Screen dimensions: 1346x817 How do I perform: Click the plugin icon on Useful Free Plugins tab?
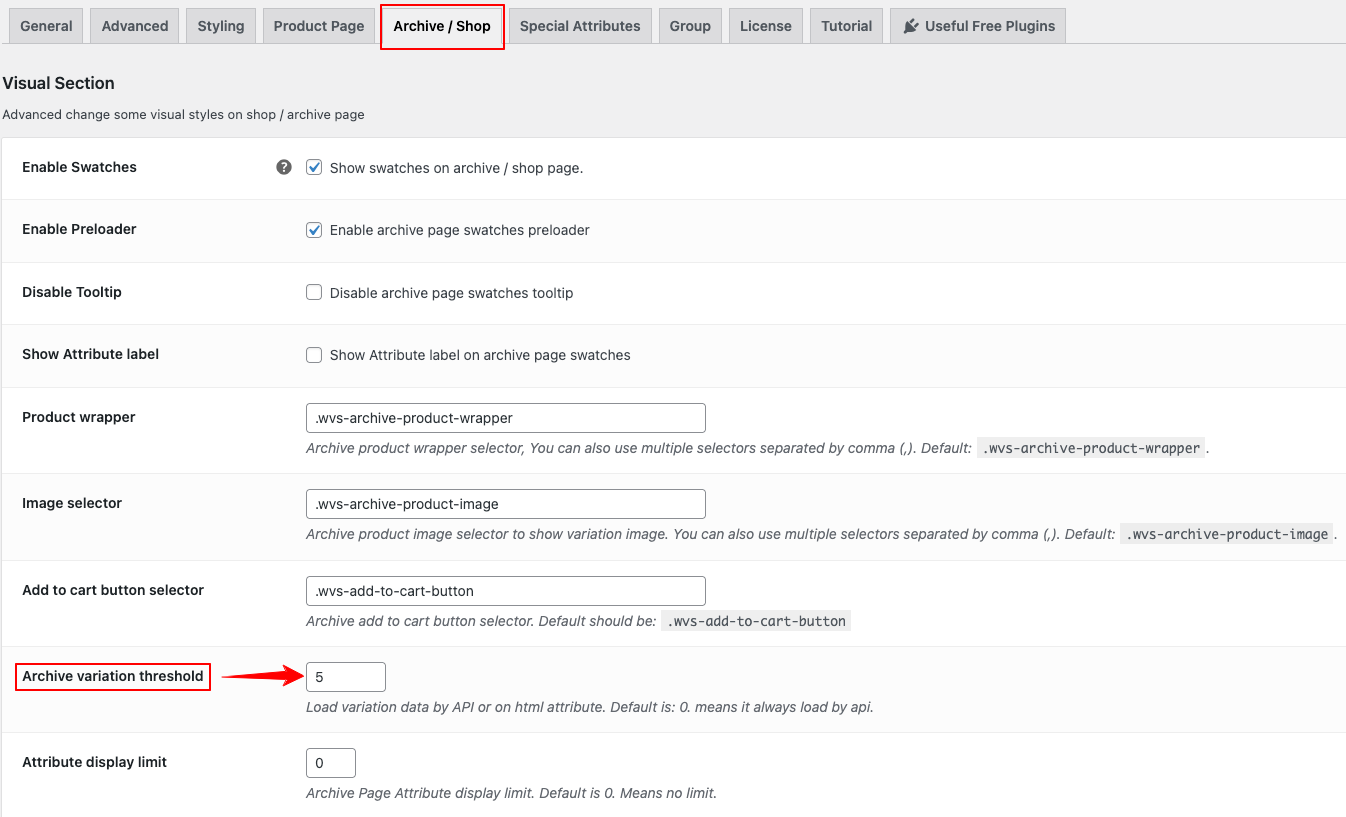coord(911,25)
